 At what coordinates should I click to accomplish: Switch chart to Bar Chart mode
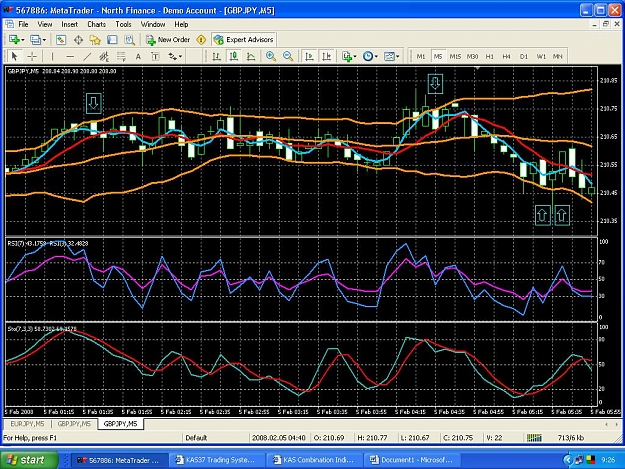tap(216, 56)
